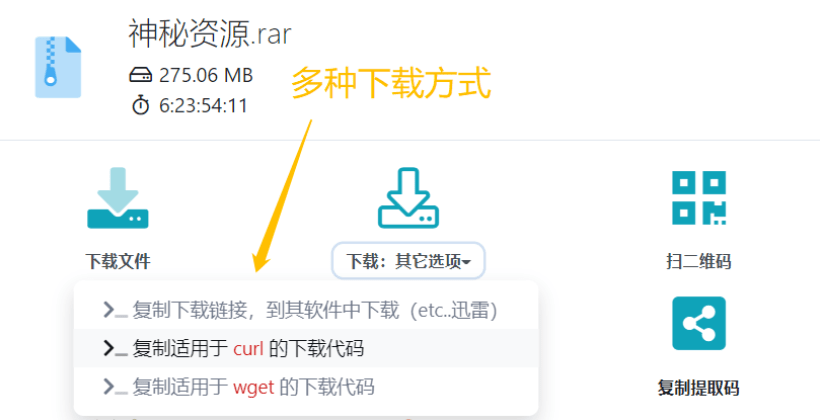Click terminal prompt icon beside curl option
820x420 pixels.
pyautogui.click(x=115, y=348)
